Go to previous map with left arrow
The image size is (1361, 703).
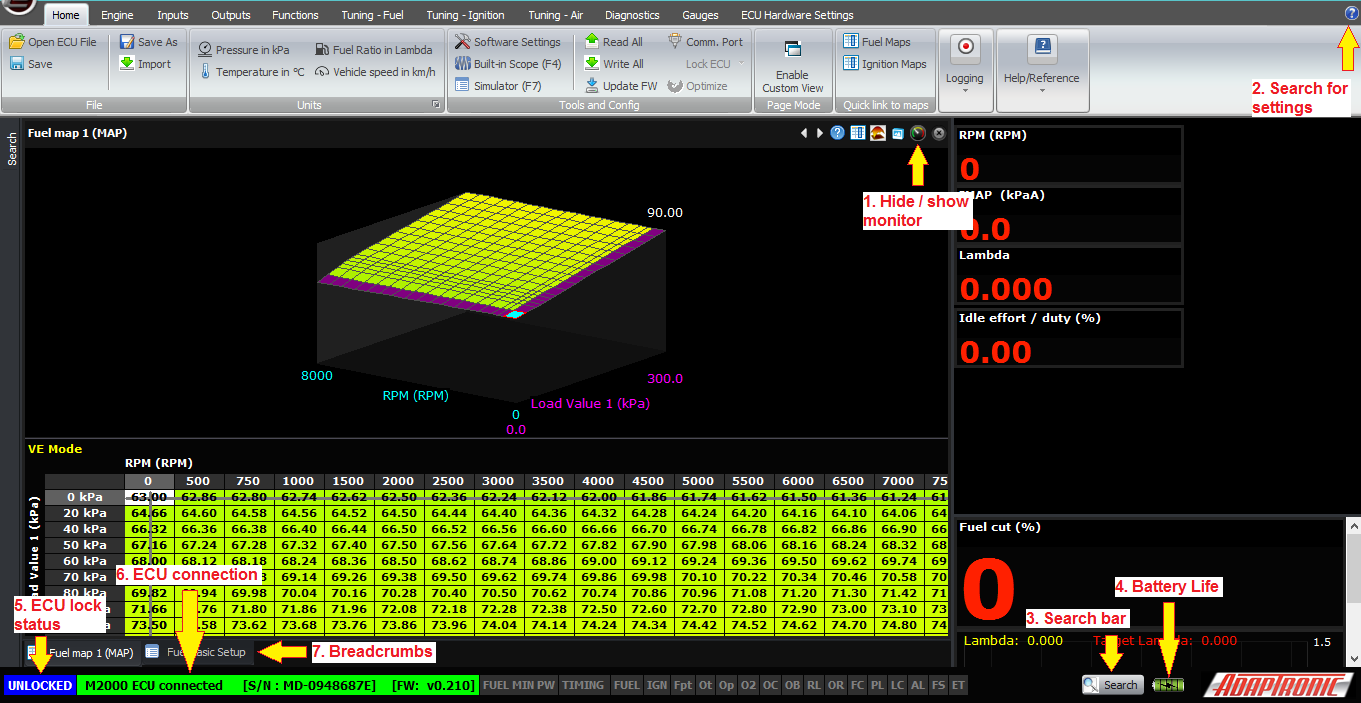coord(803,133)
